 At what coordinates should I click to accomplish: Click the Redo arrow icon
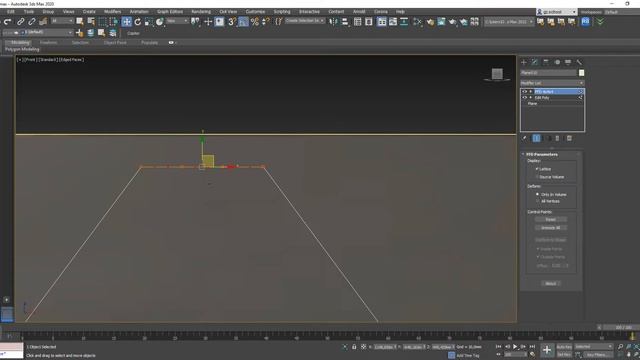pos(7,22)
